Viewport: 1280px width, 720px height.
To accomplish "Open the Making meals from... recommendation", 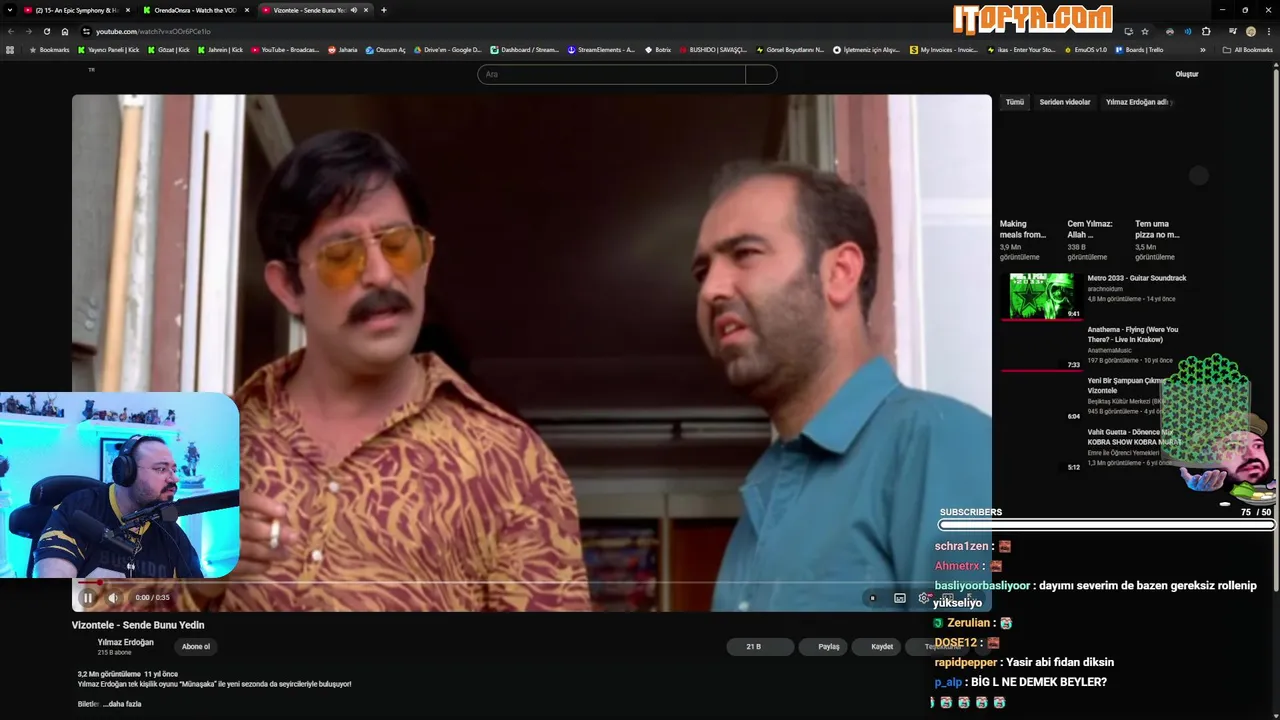I will coord(1023,229).
